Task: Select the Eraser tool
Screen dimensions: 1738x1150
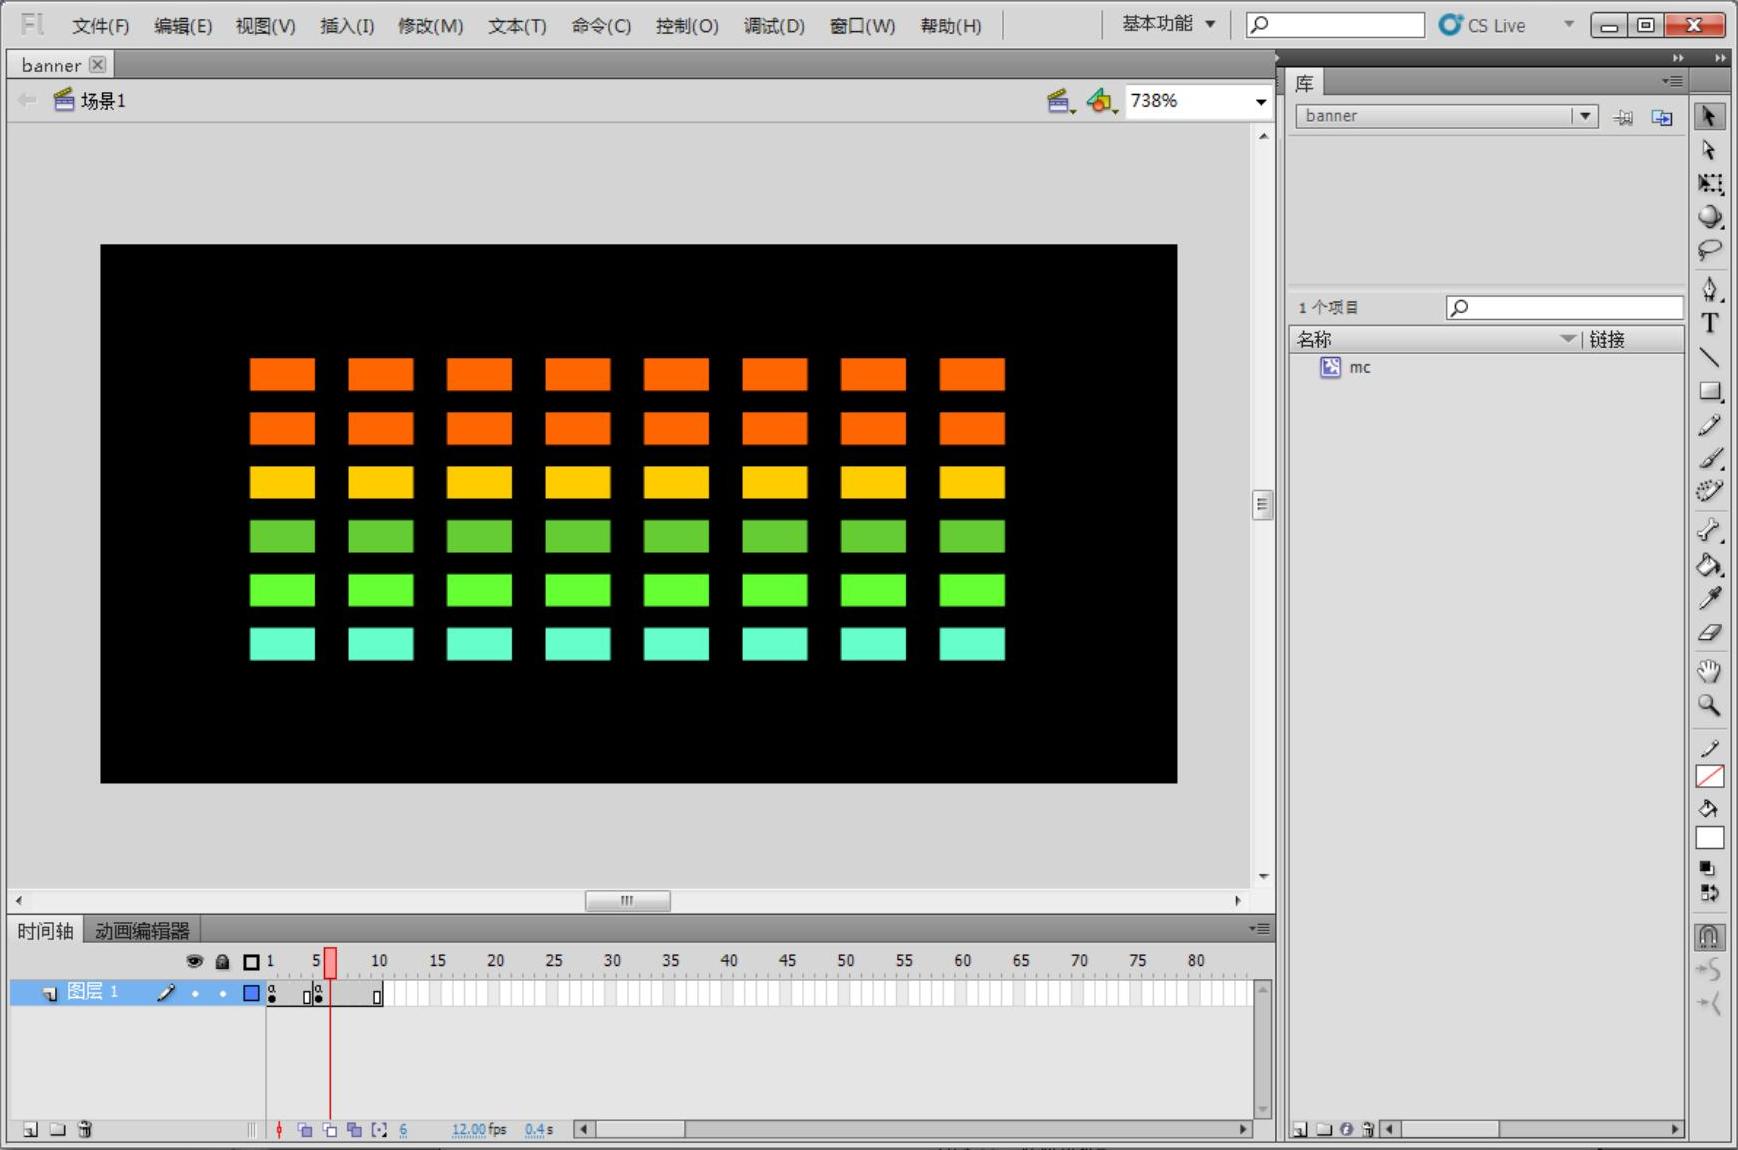Action: point(1709,632)
